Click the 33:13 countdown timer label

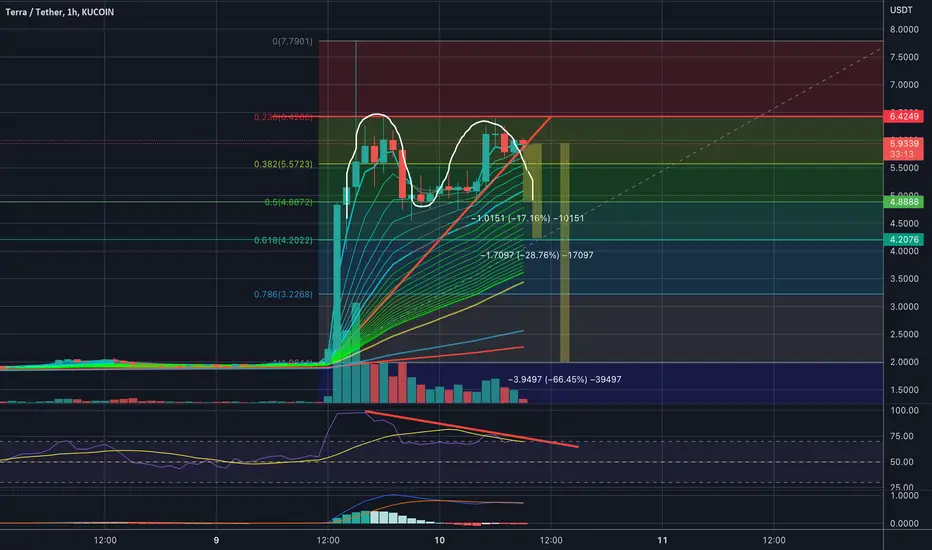tap(902, 154)
